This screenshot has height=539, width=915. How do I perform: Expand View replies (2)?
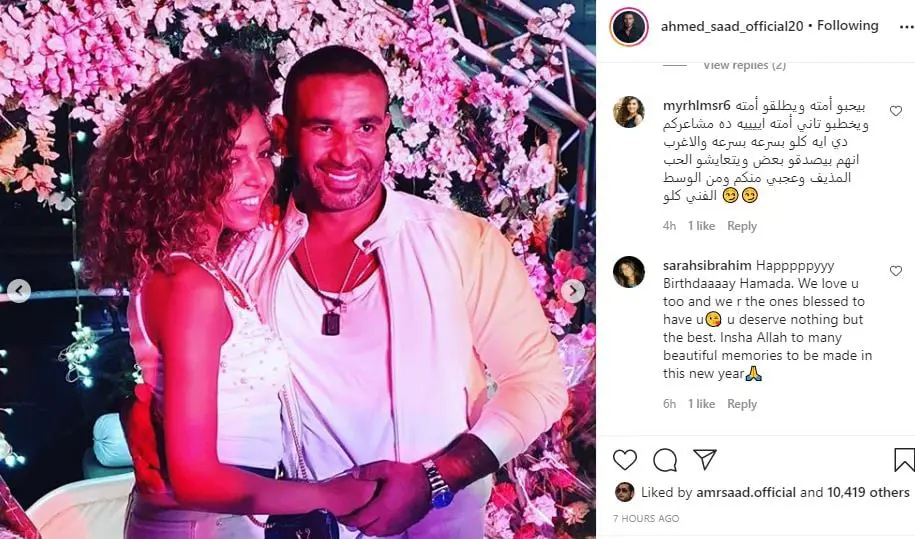click(744, 65)
